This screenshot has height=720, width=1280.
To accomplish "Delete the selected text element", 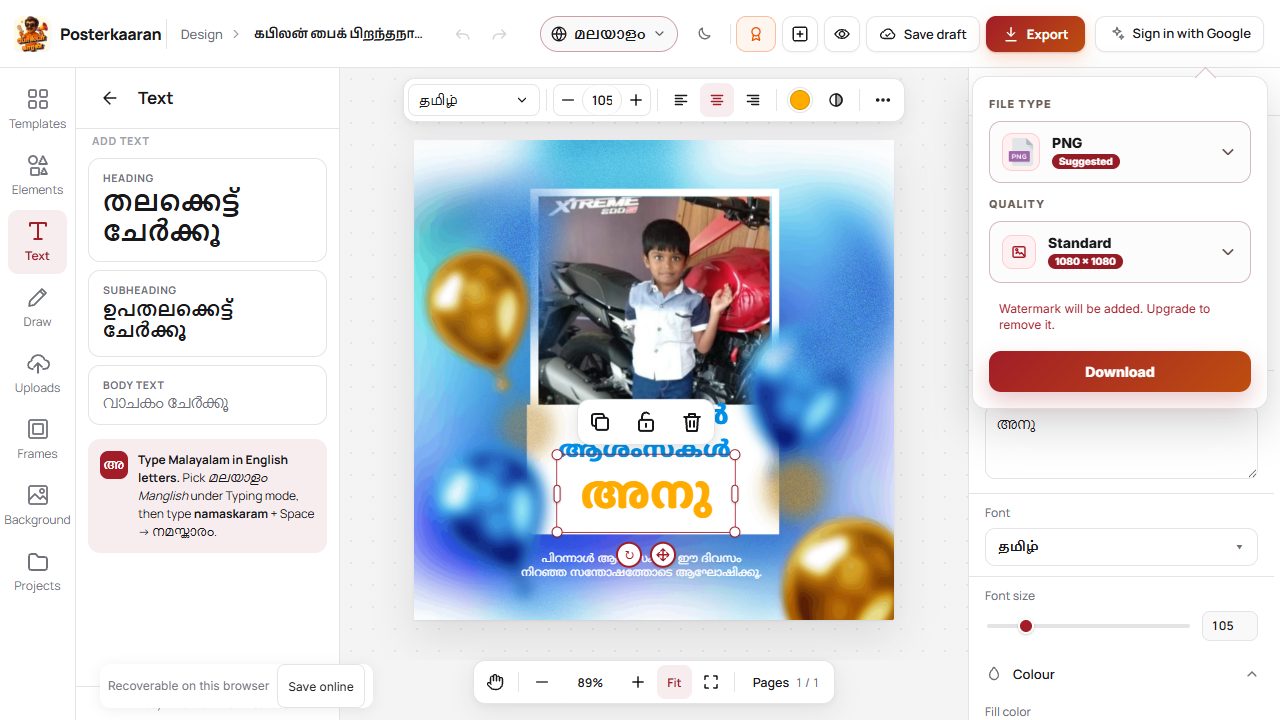I will tap(692, 422).
